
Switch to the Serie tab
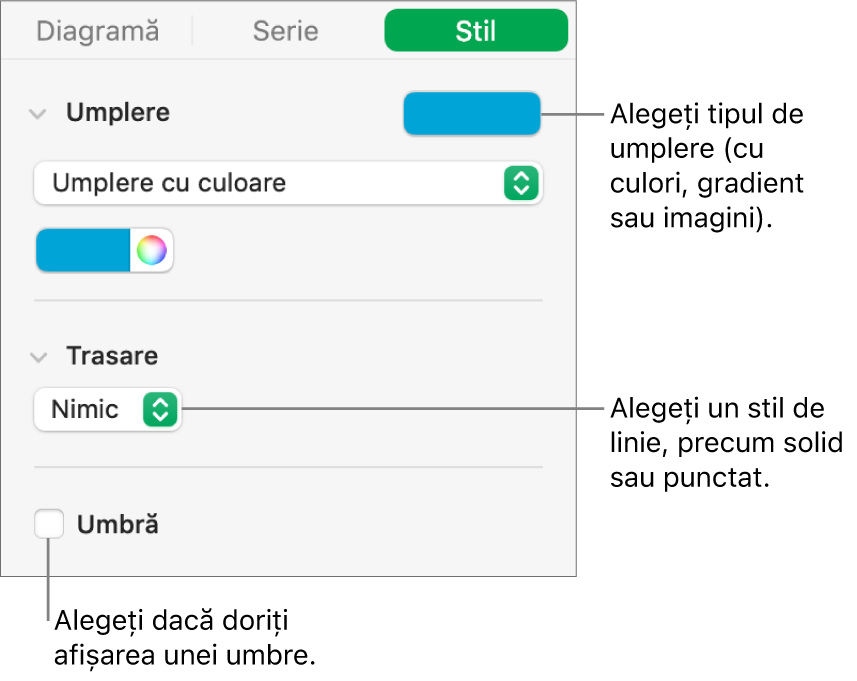285,31
